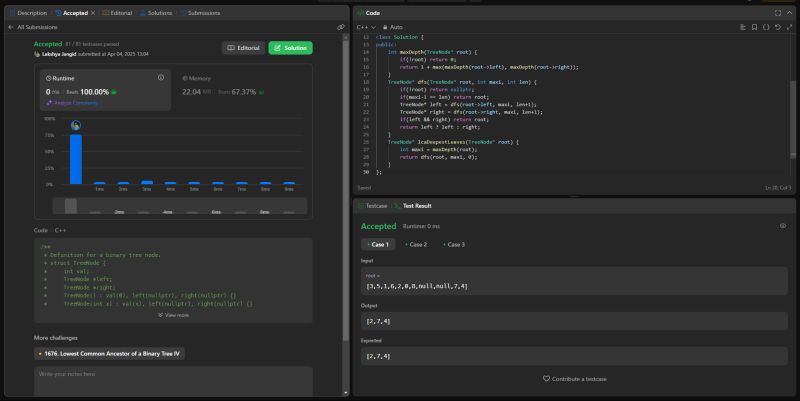Open the Testcase tab
The image size is (800, 401).
[x=374, y=205]
